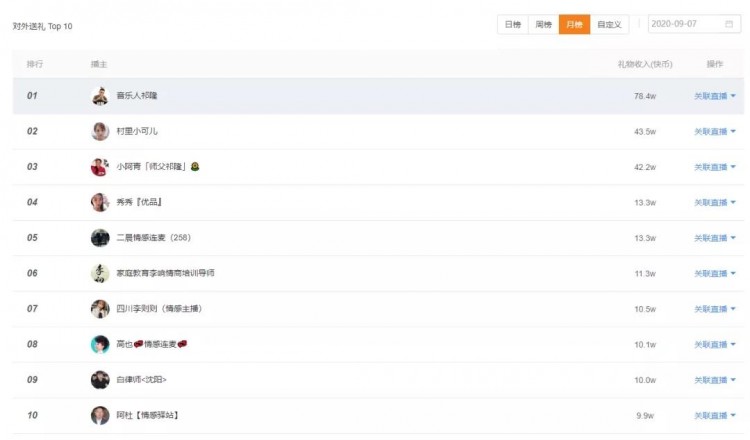This screenshot has width=750, height=440.
Task: Open 关联直播 dropdown for rank 08
Action: coord(715,345)
